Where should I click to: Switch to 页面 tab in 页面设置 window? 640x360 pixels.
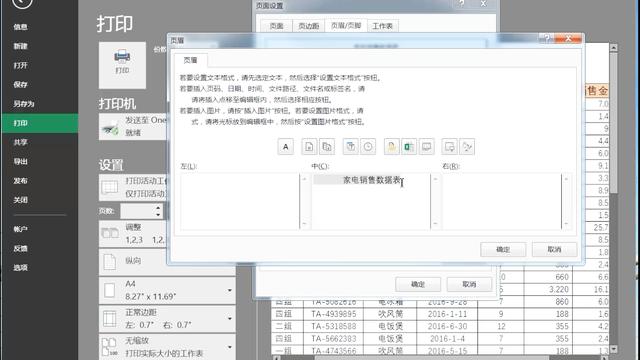[x=276, y=26]
